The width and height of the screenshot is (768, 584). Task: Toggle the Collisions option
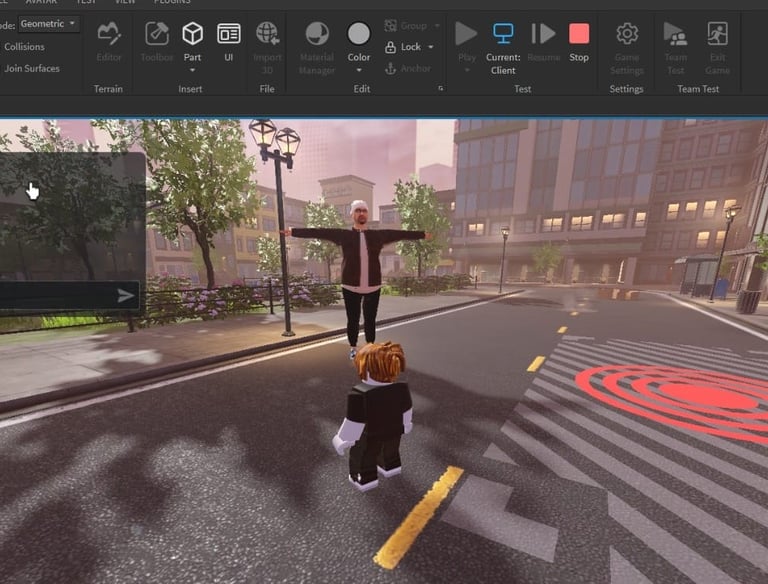click(x=24, y=47)
